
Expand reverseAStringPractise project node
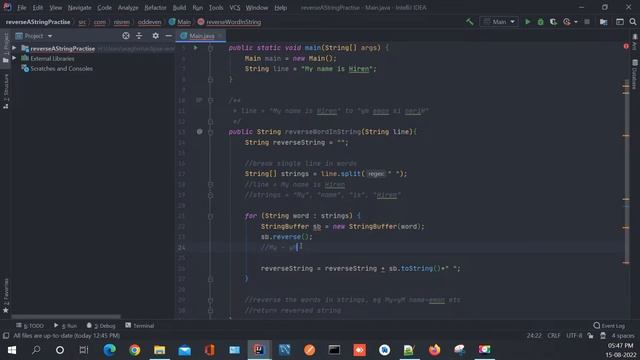[14, 48]
